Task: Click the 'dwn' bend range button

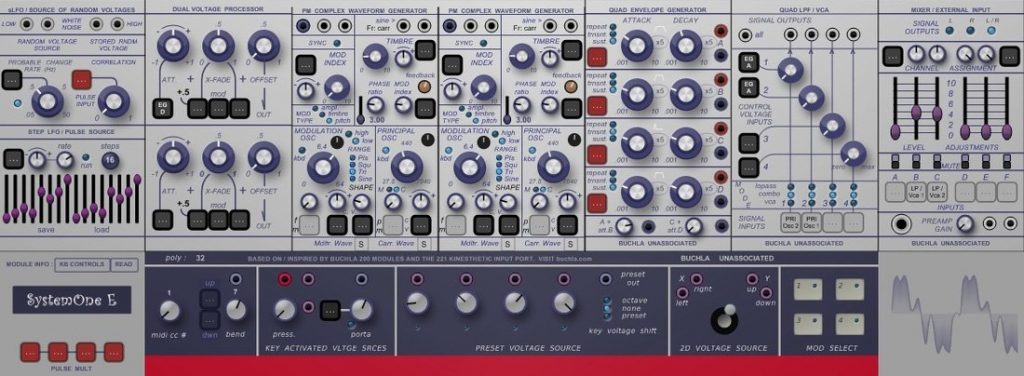Action: tap(209, 320)
